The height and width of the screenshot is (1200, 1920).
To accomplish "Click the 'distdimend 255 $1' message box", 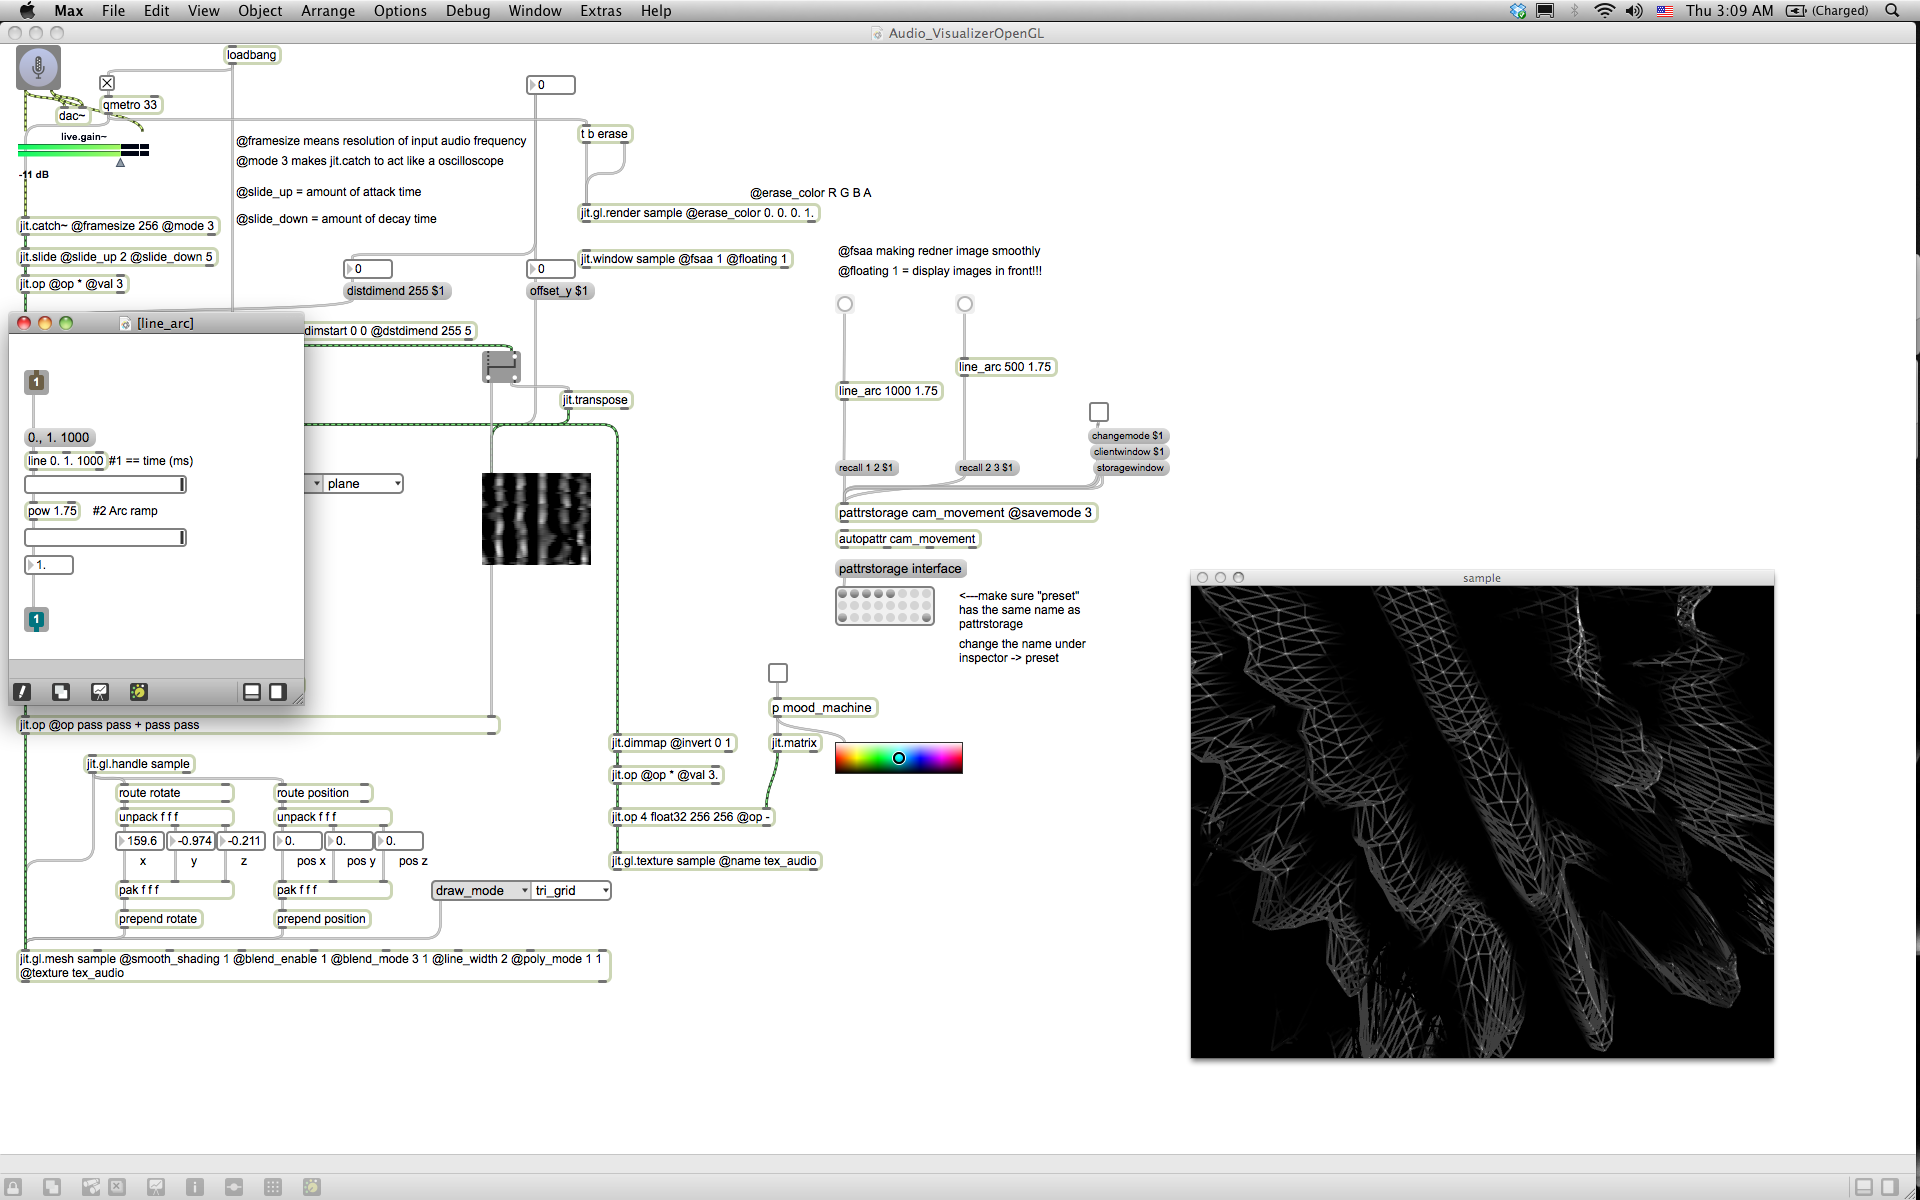I will [396, 291].
